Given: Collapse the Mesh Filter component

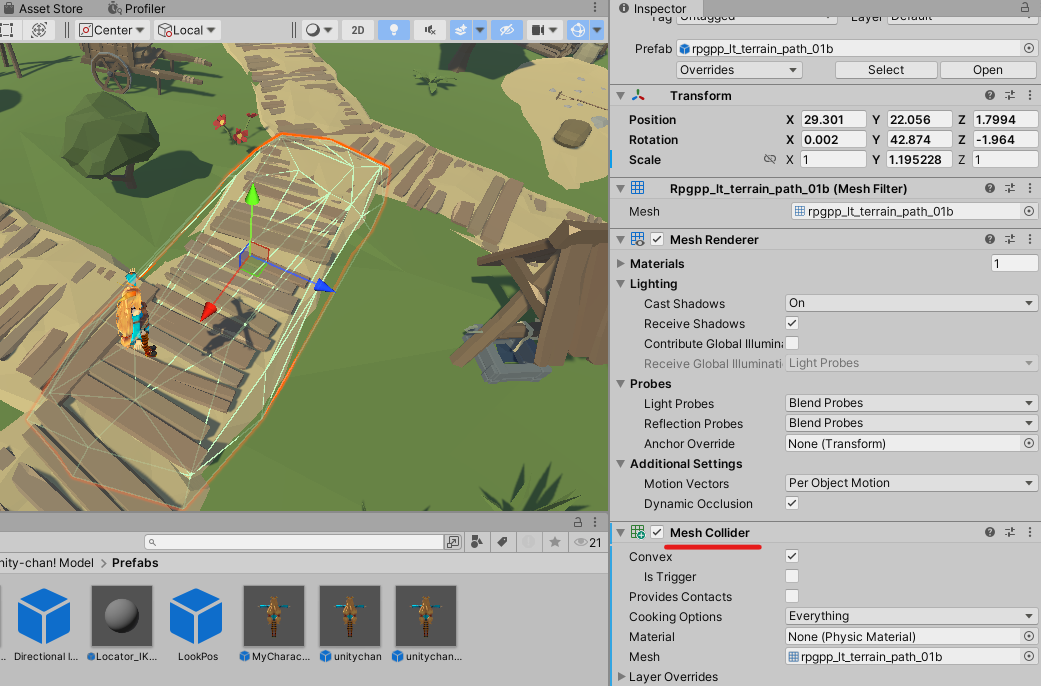Looking at the screenshot, I should point(621,189).
